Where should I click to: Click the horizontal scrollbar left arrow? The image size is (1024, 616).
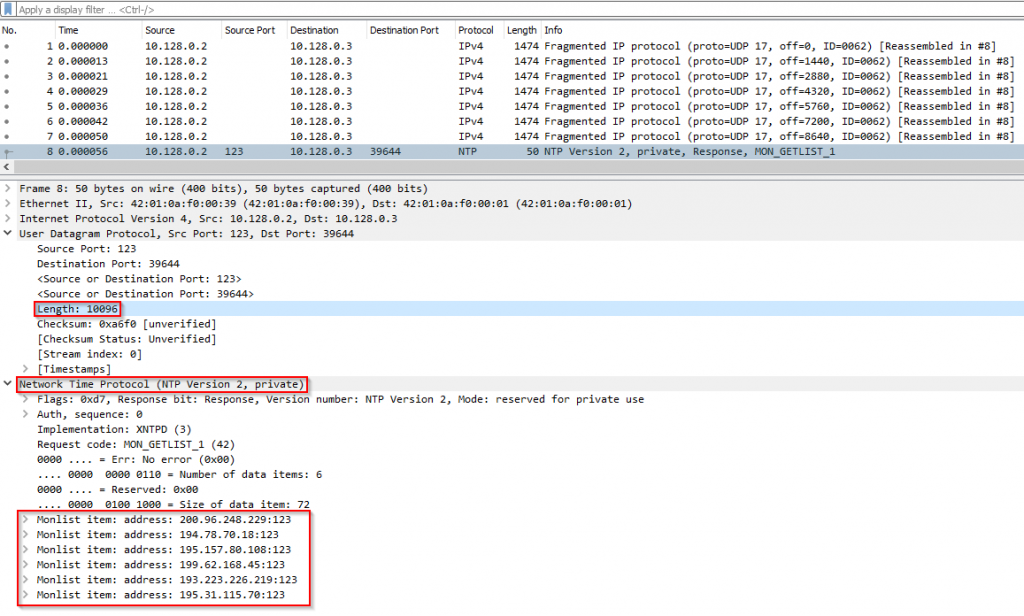click(6, 167)
